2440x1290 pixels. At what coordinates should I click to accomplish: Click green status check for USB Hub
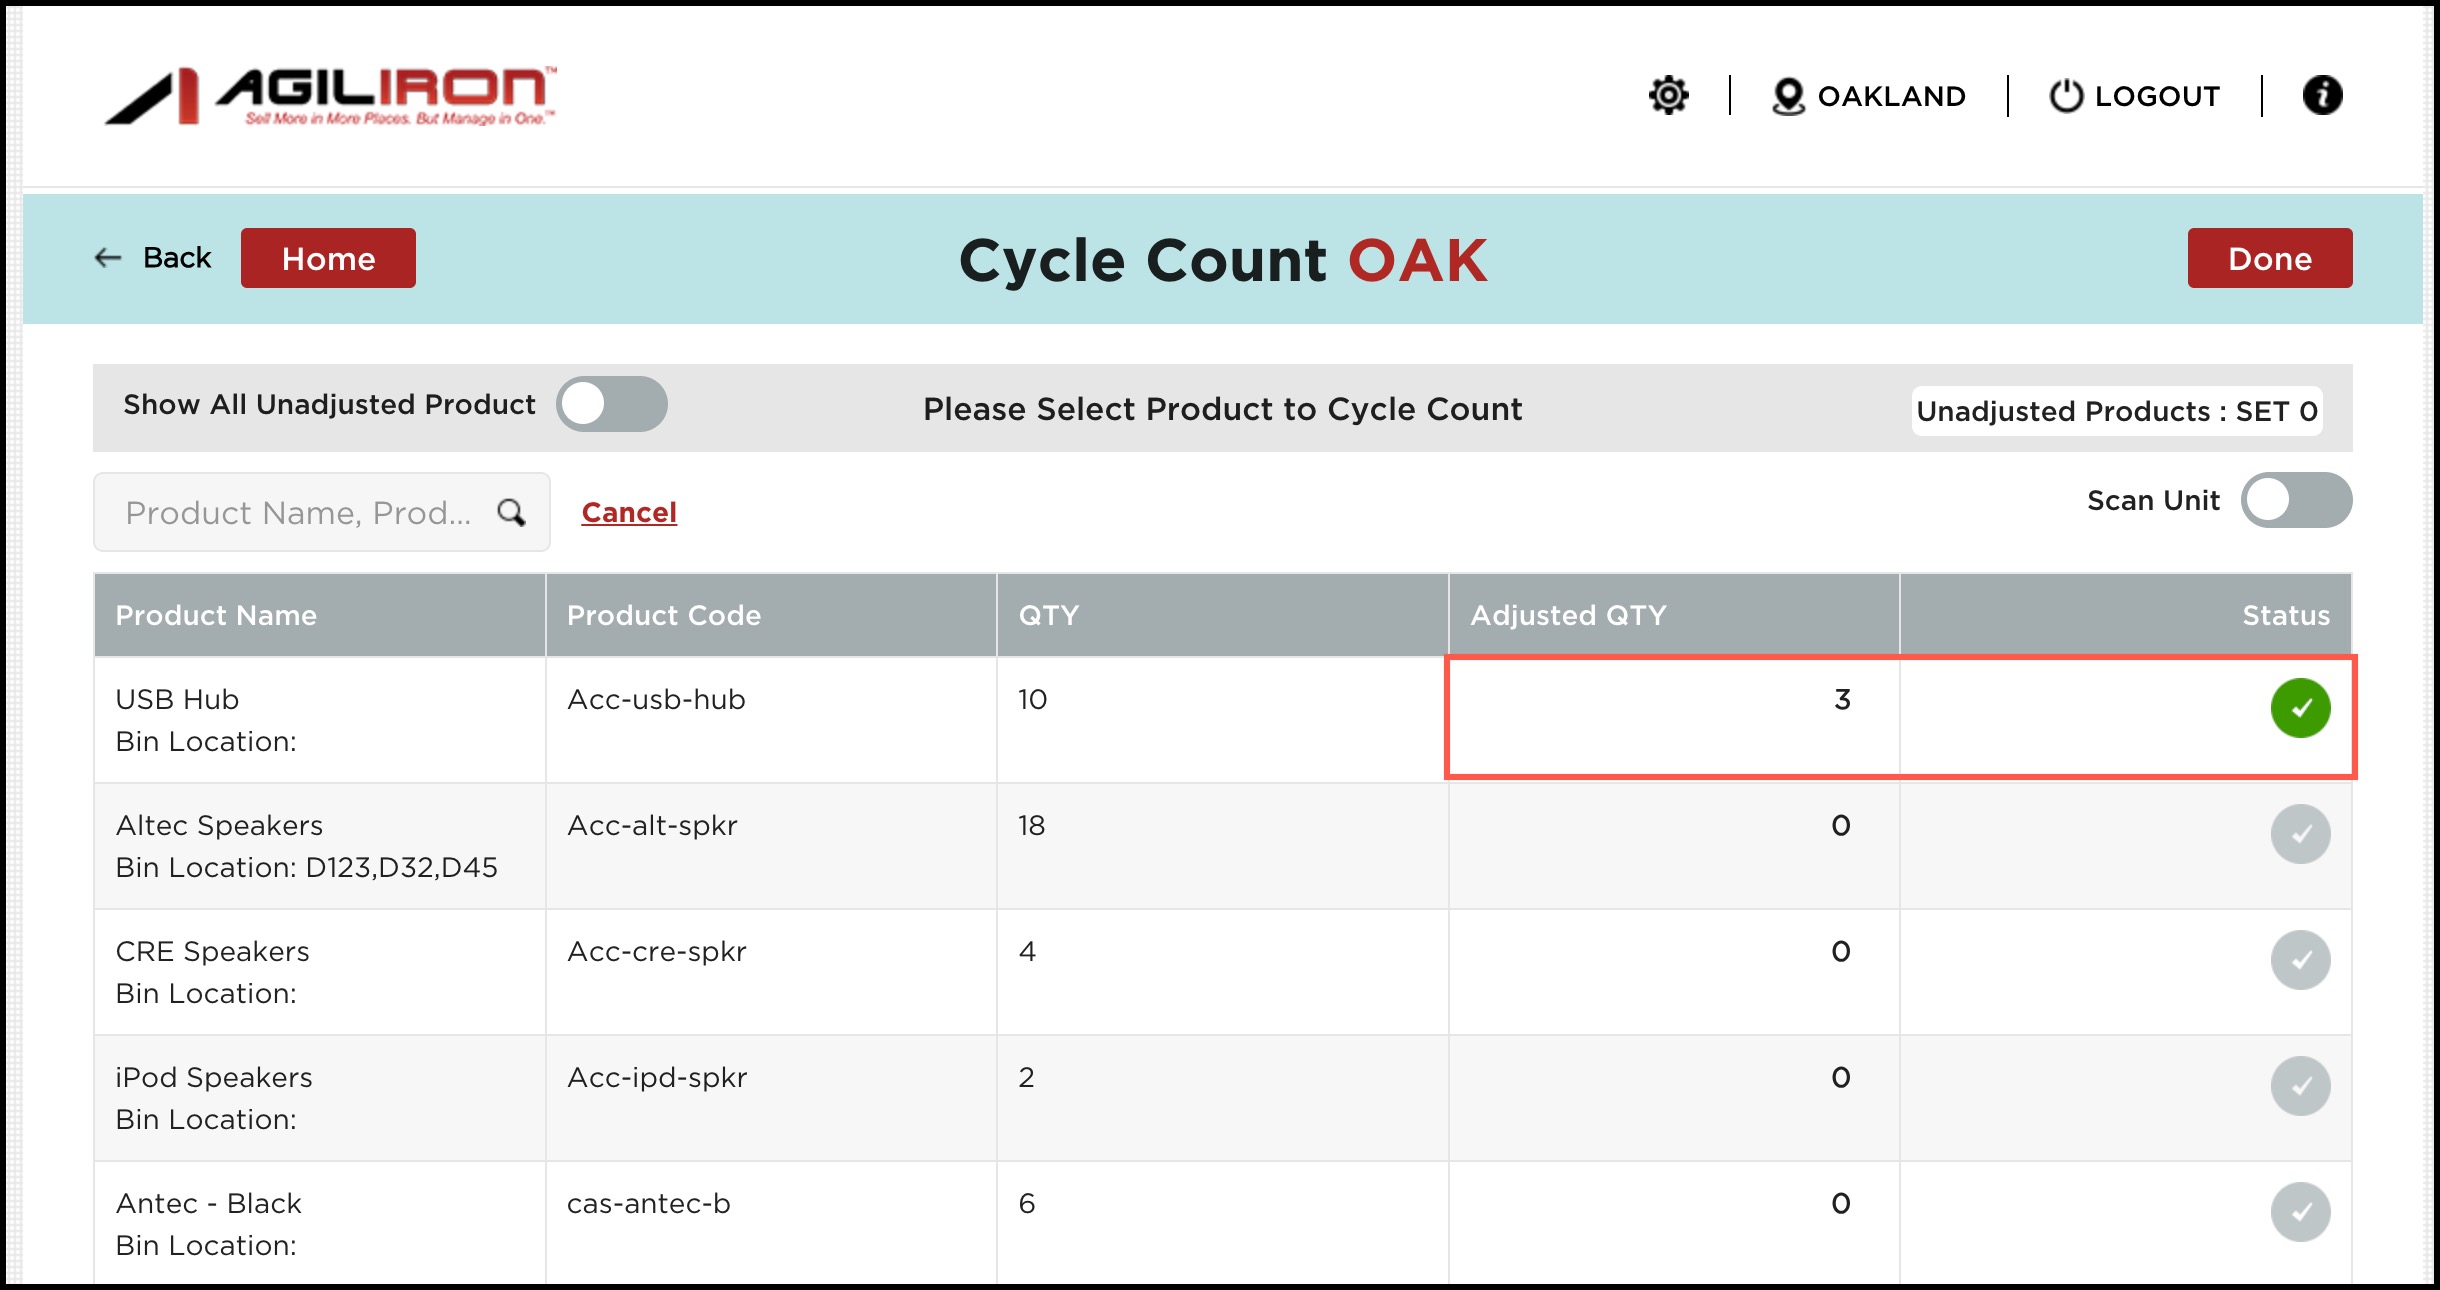click(2300, 708)
